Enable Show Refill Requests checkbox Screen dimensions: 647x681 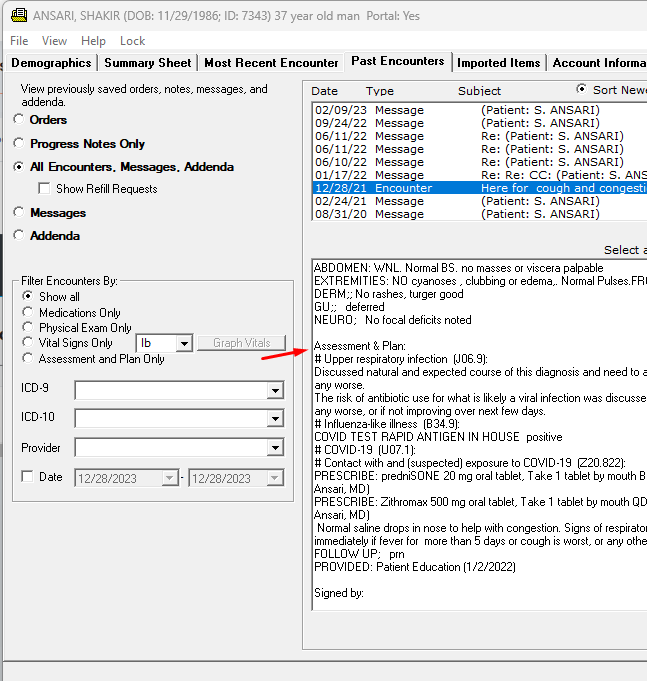(44, 189)
